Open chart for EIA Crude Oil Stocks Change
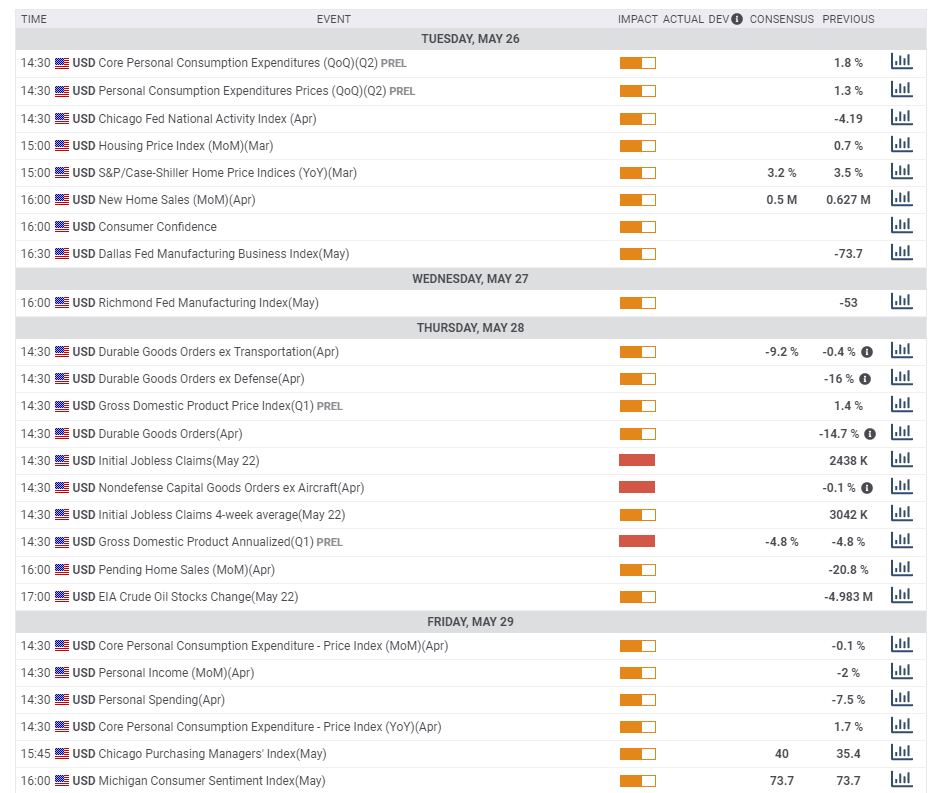The image size is (934, 793). (901, 596)
